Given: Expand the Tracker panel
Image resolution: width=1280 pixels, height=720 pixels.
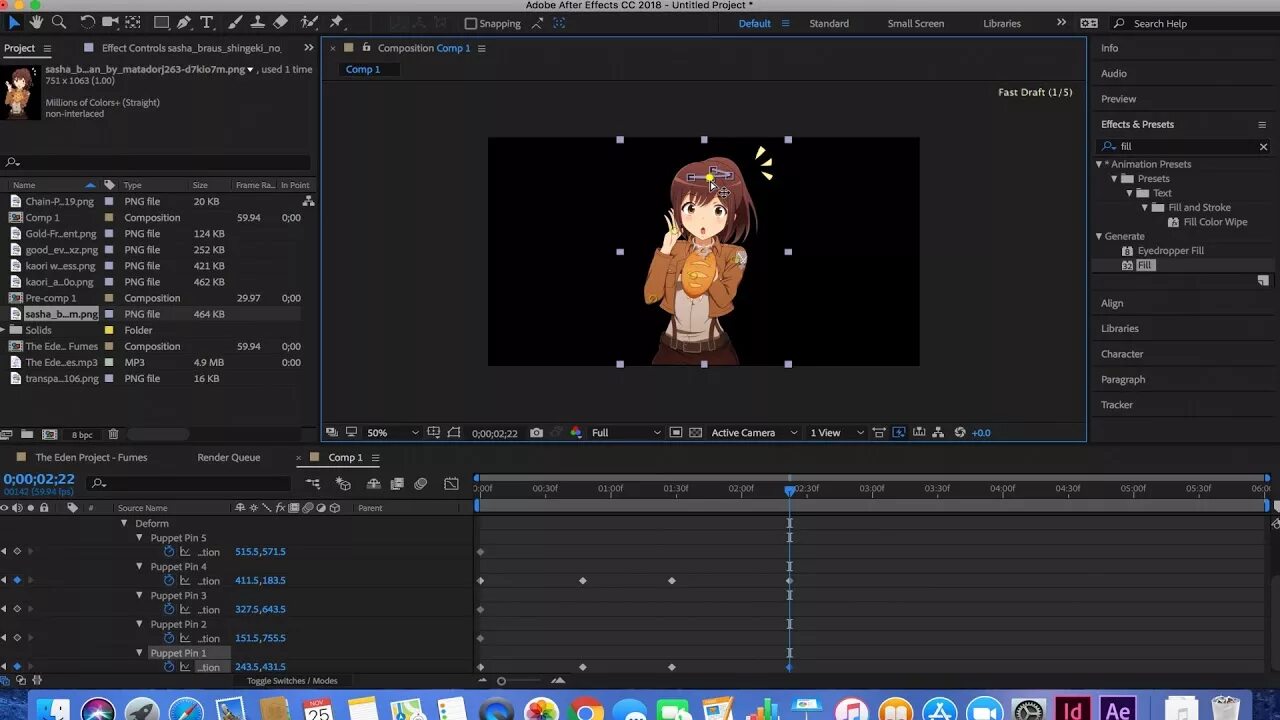Looking at the screenshot, I should pyautogui.click(x=1117, y=405).
